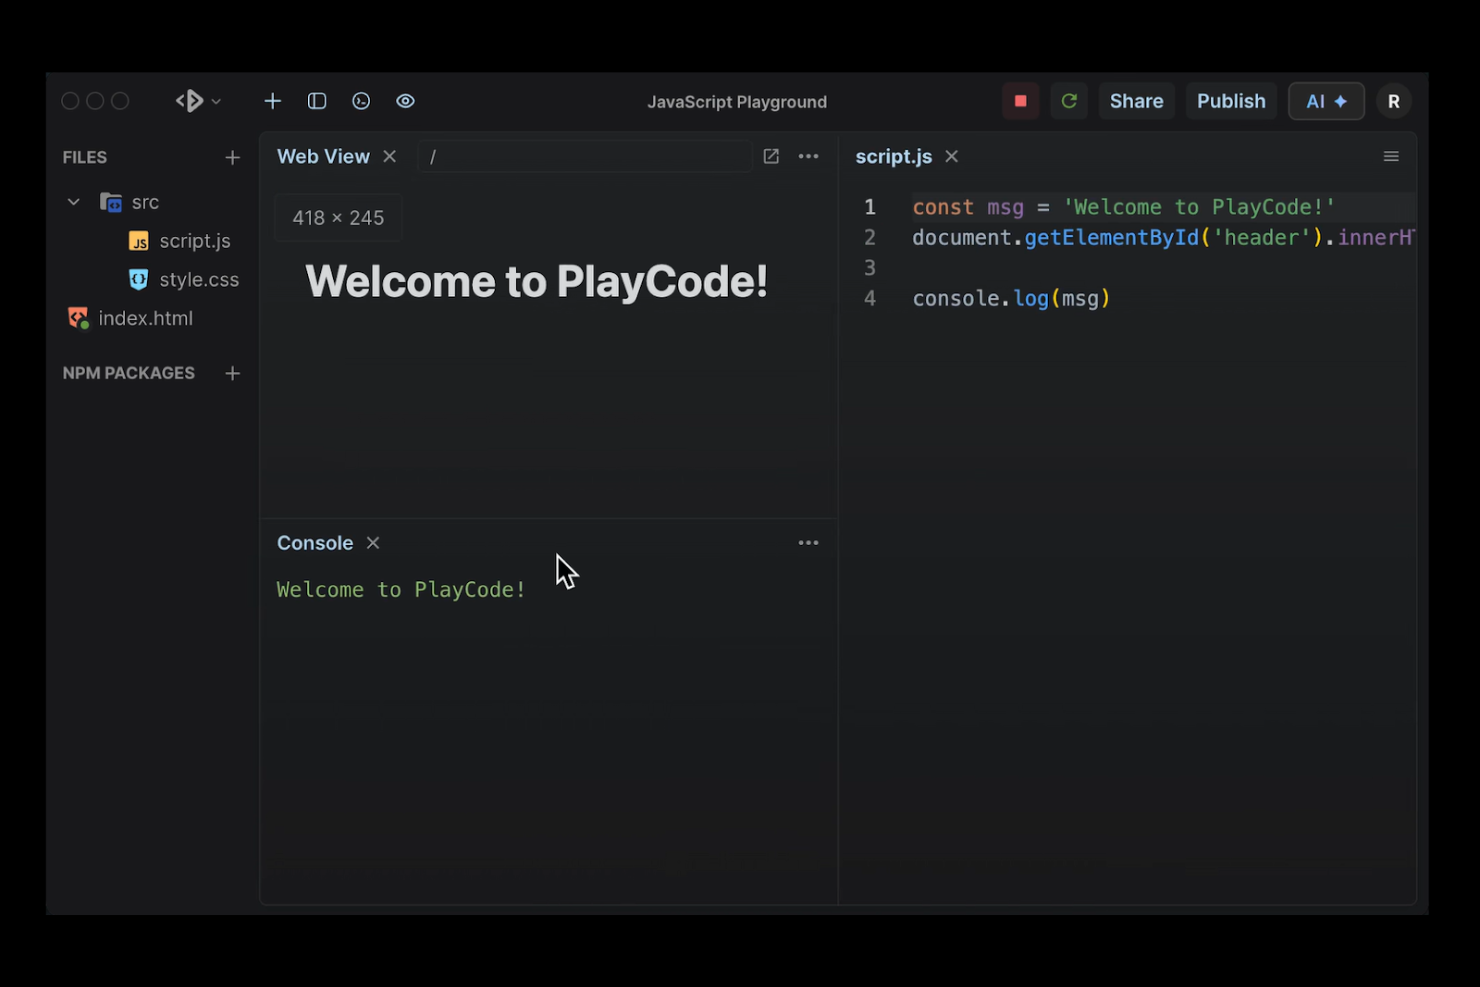This screenshot has height=987, width=1480.
Task: Click the R user avatar
Action: click(x=1394, y=100)
